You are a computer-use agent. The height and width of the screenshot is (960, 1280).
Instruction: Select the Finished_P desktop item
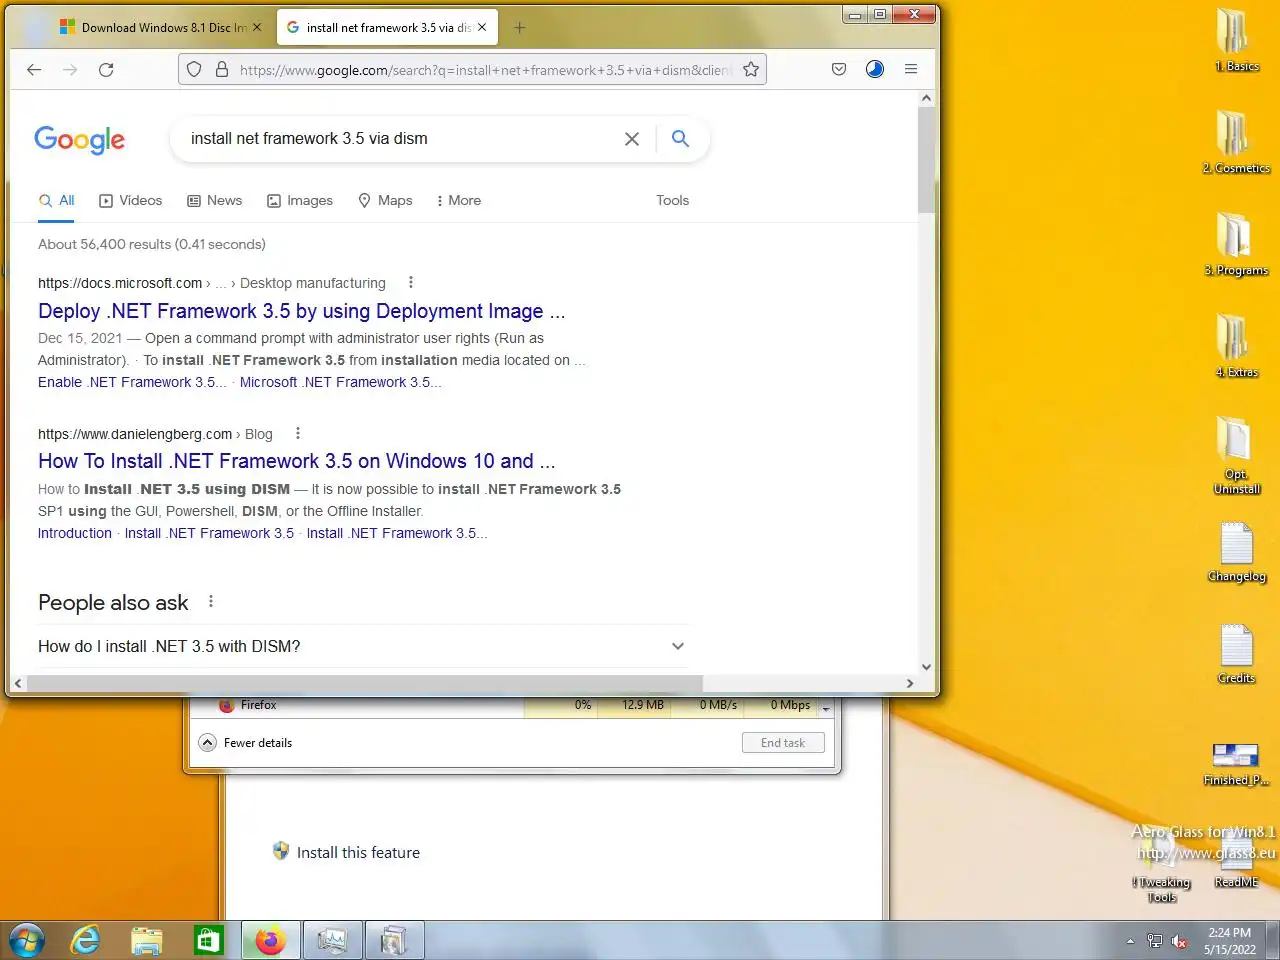(1236, 764)
